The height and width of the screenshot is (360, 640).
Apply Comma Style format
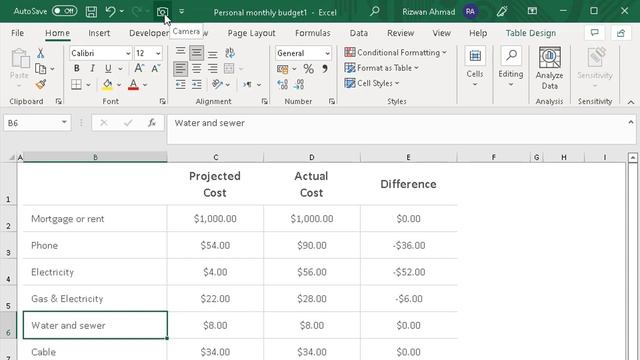[324, 69]
